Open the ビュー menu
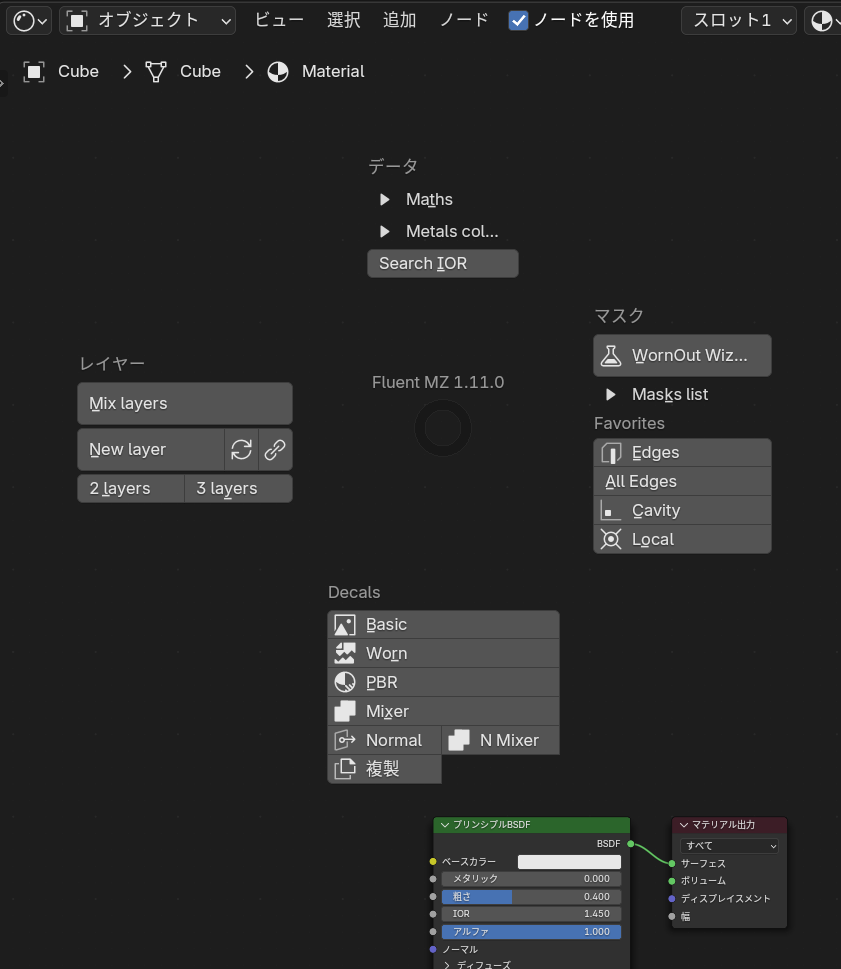 (279, 20)
